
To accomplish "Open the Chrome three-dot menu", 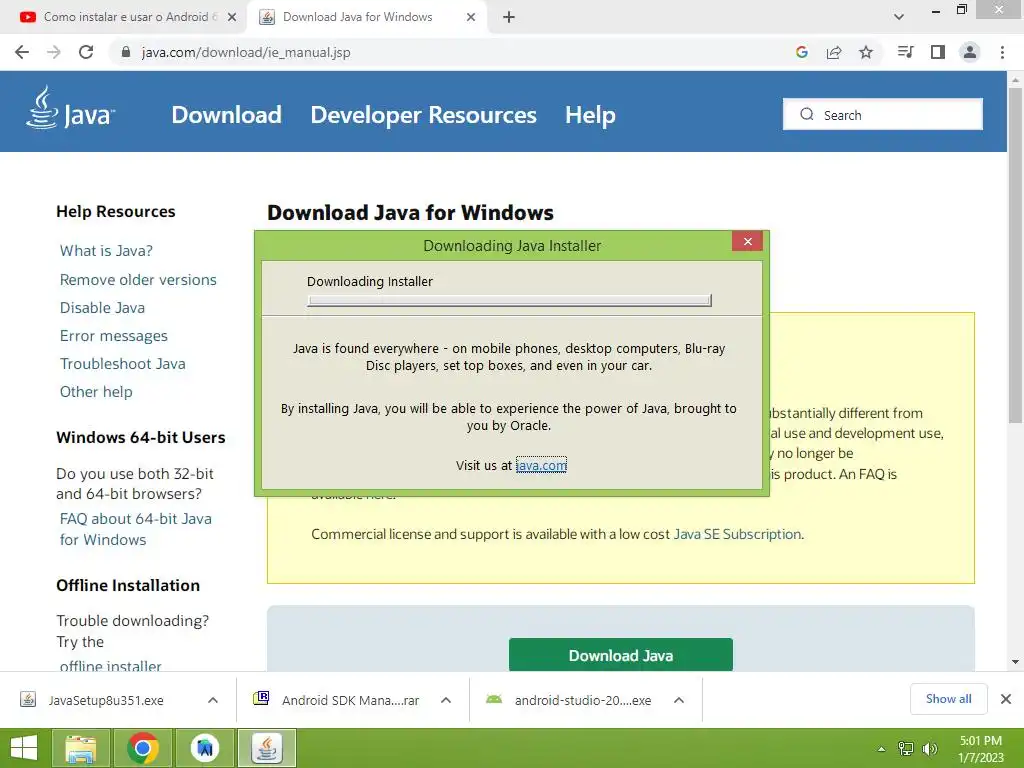I will (x=1002, y=52).
